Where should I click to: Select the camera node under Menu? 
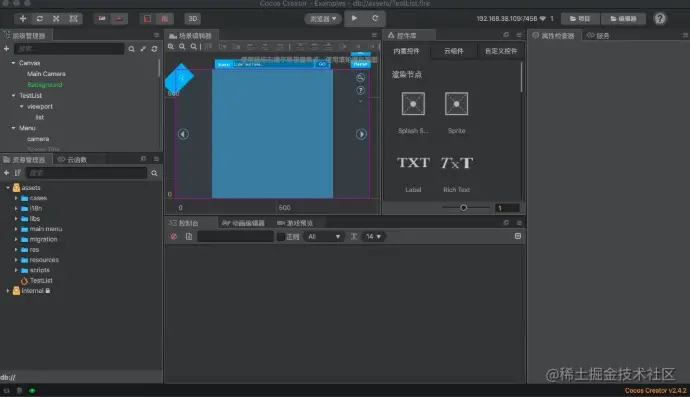38,139
